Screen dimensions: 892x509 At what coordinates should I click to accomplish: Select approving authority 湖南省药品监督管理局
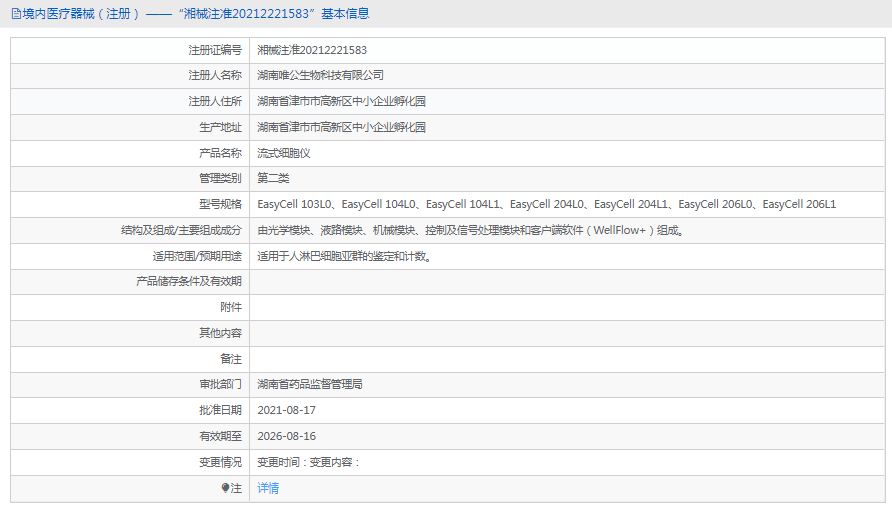309,384
